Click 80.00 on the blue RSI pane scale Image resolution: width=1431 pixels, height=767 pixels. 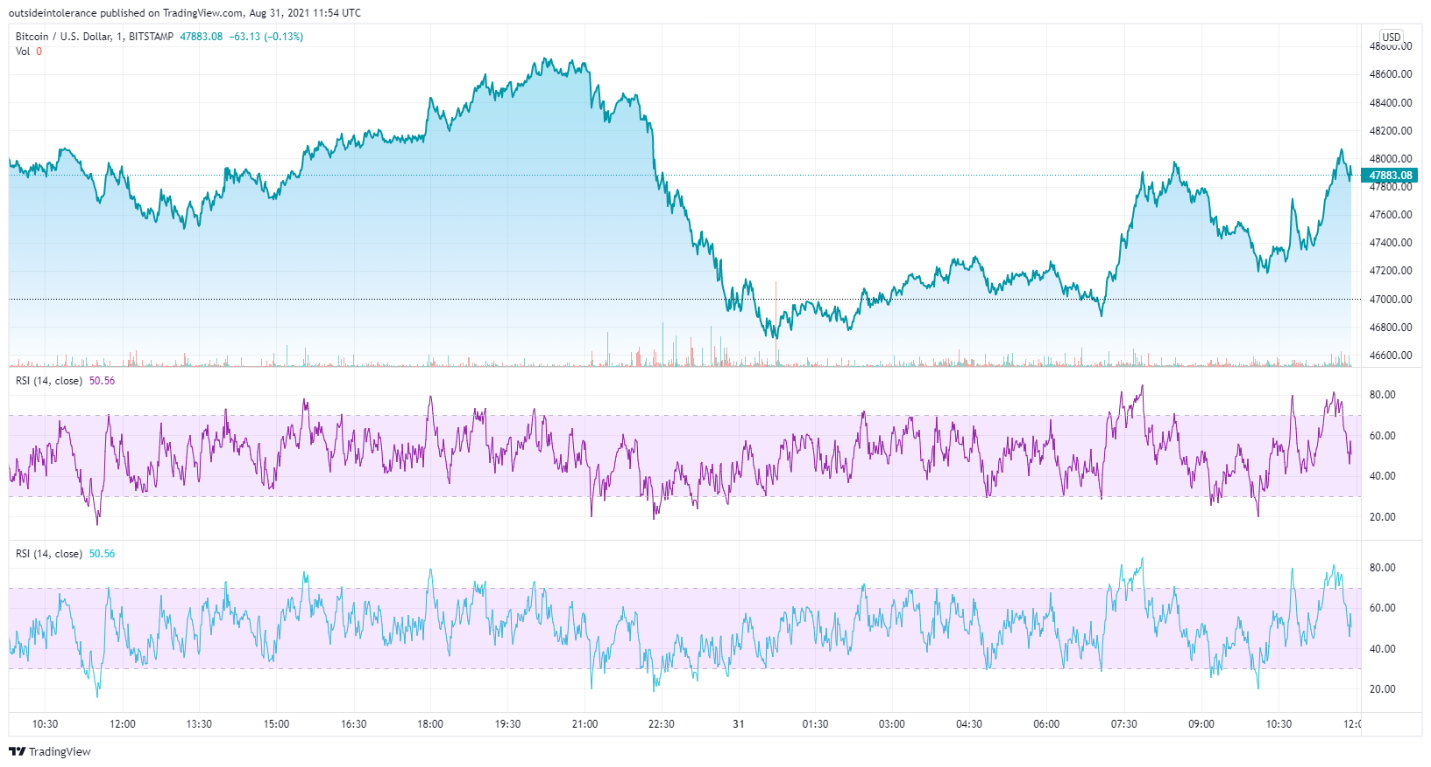(1383, 568)
